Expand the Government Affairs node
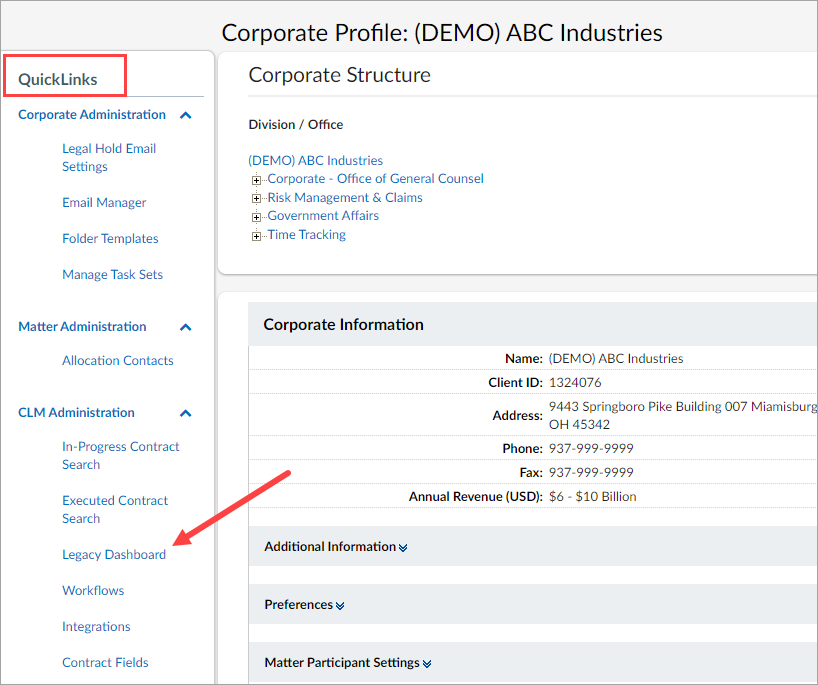Image resolution: width=818 pixels, height=685 pixels. tap(256, 215)
